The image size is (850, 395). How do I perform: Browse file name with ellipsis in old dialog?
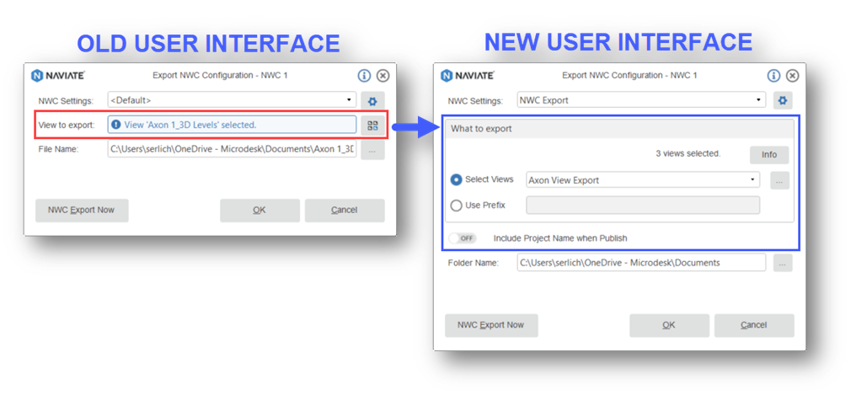click(373, 150)
